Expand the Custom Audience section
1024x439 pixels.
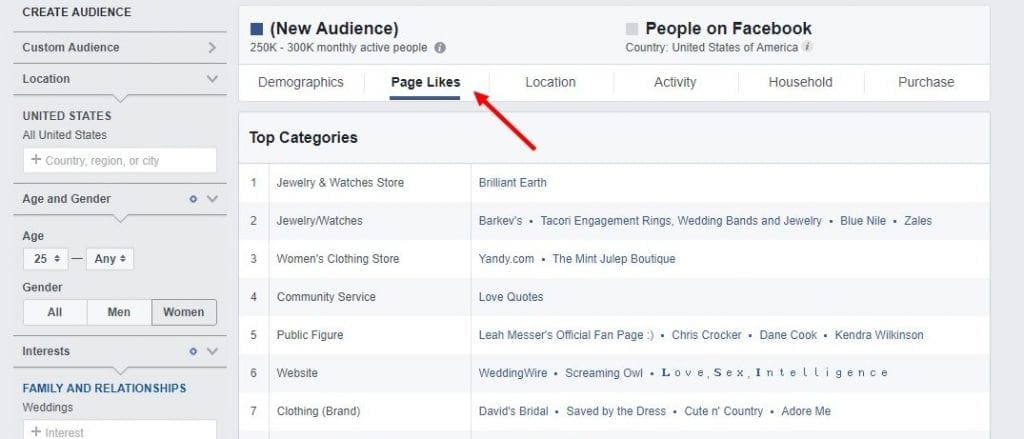tap(212, 47)
